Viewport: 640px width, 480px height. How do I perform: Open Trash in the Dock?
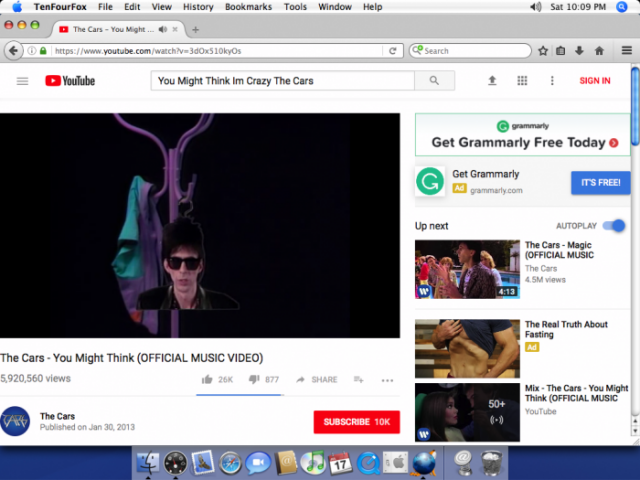click(x=491, y=463)
